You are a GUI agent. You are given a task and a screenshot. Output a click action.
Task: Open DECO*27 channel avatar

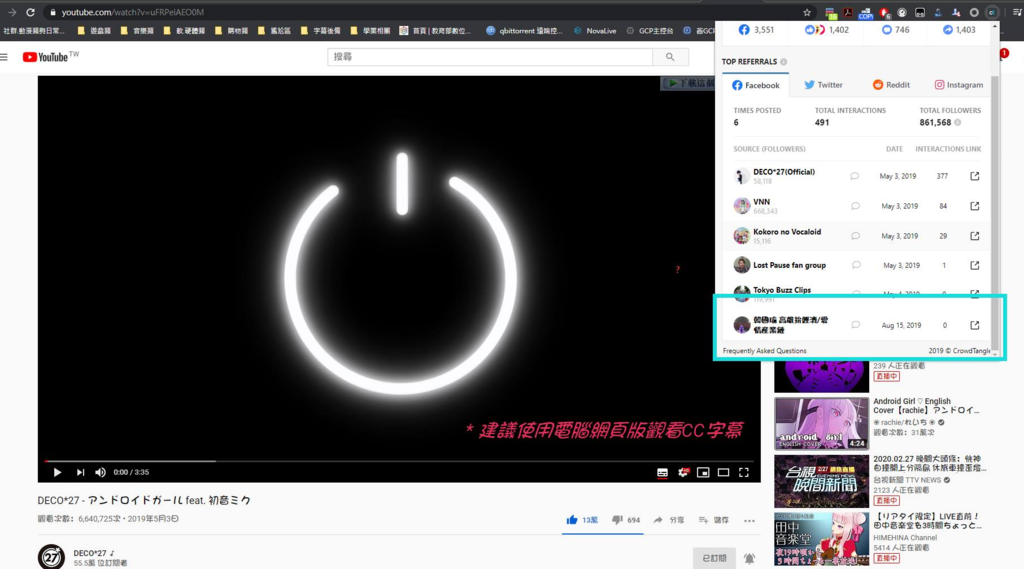point(51,557)
